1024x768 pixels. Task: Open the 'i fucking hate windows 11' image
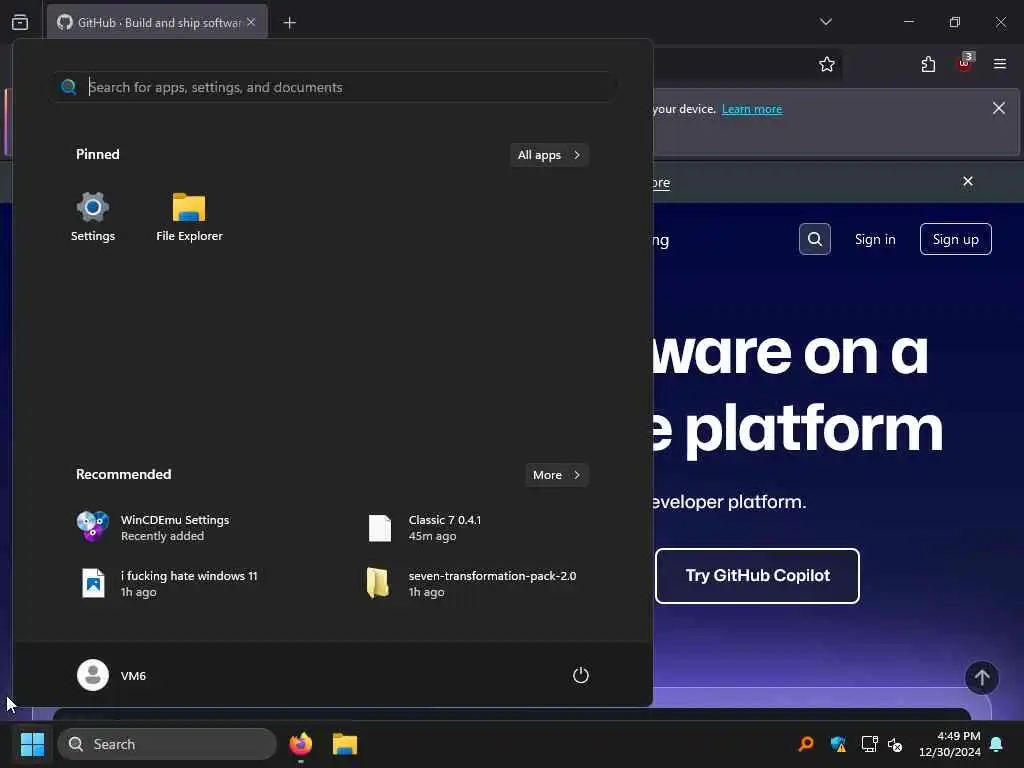(168, 583)
